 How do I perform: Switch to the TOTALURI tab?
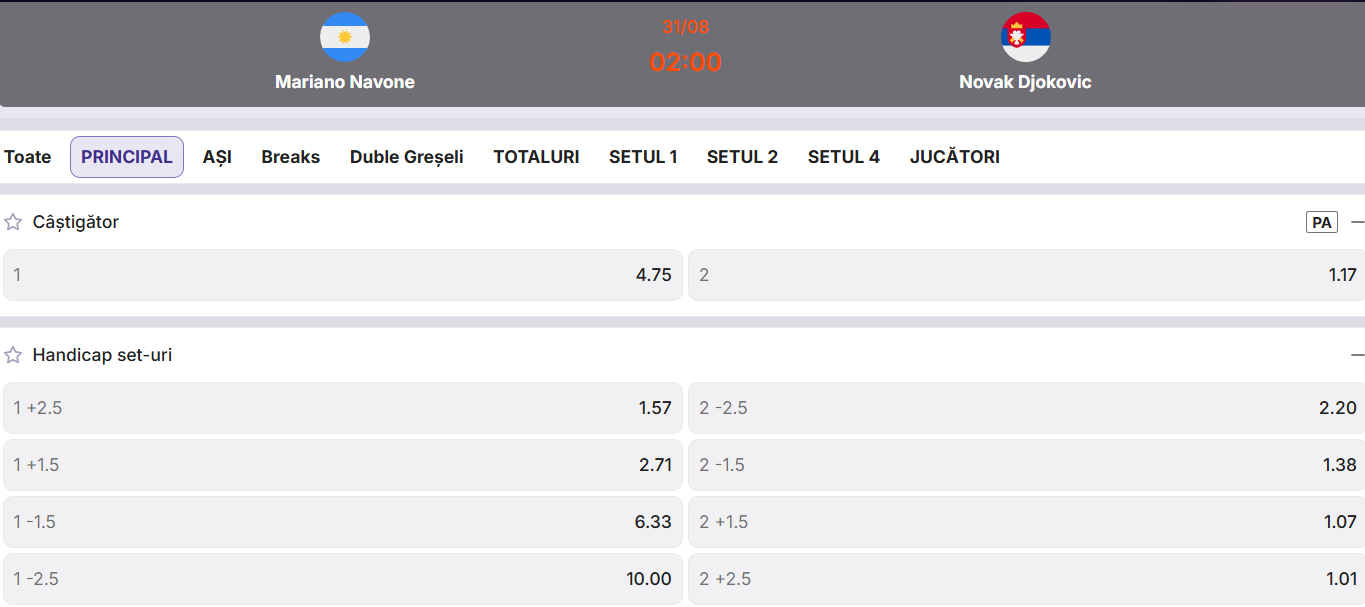pos(536,157)
